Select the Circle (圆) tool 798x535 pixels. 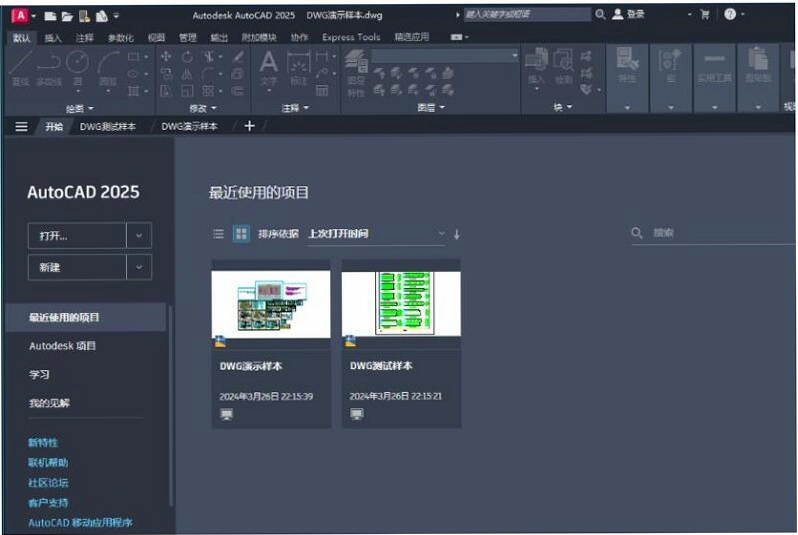coord(78,69)
